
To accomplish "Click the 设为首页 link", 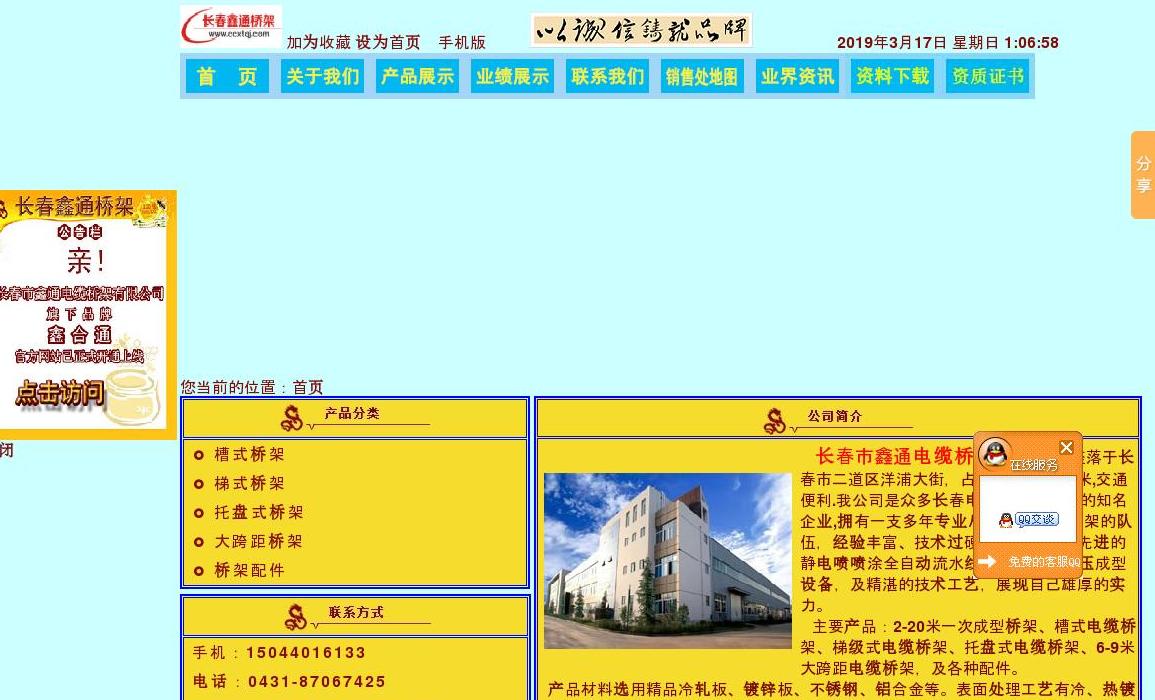I will pos(388,42).
